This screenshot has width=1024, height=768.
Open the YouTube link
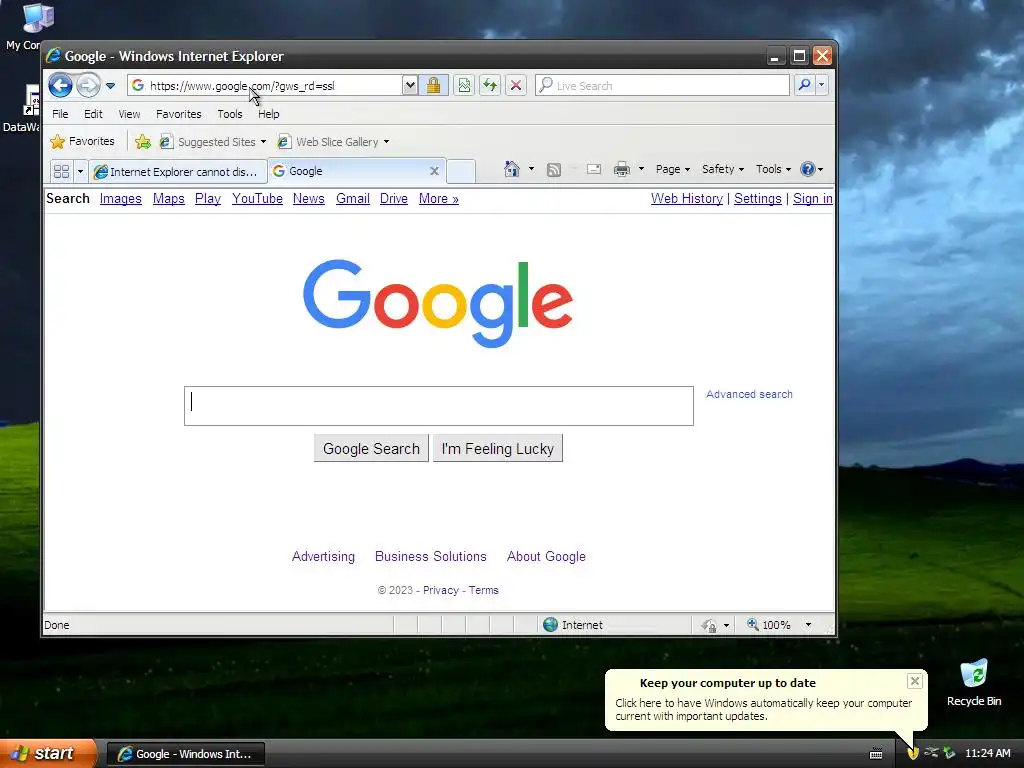pyautogui.click(x=257, y=199)
